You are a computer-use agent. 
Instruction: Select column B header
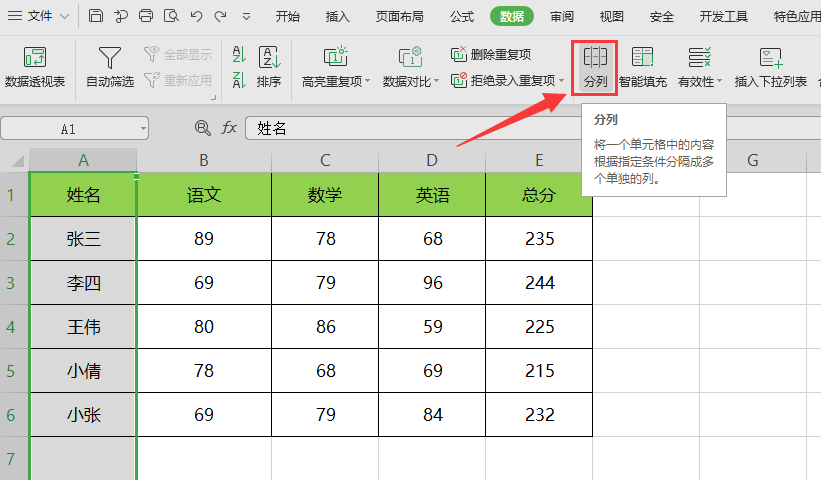(204, 160)
